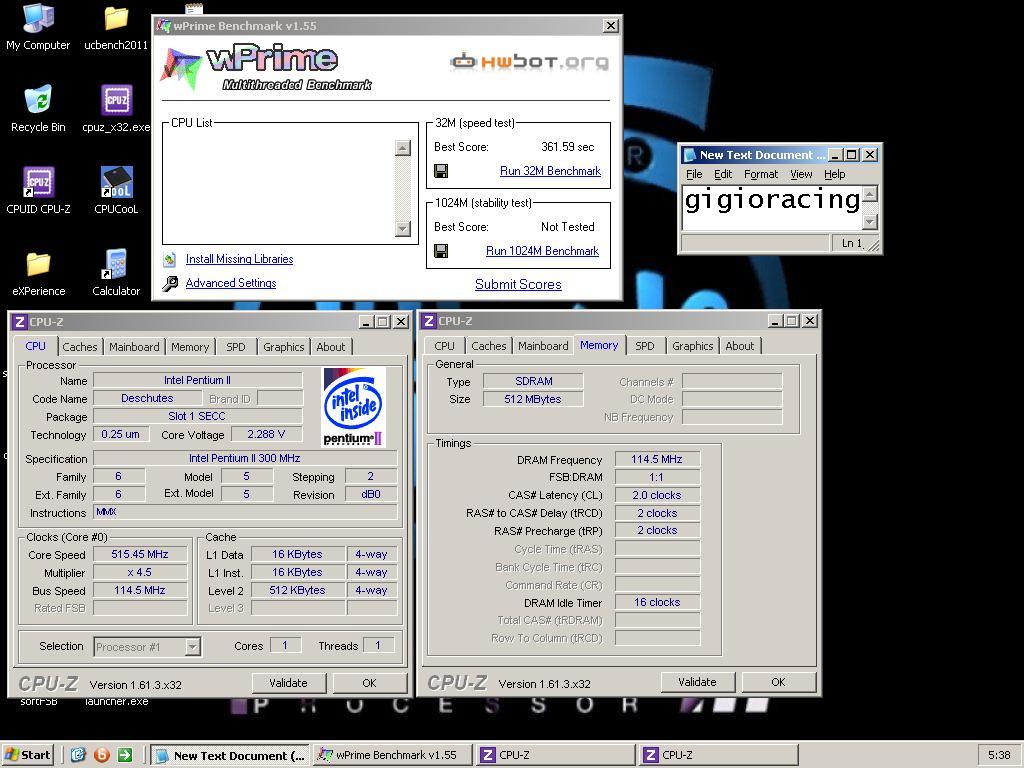Open the Windows Start button
This screenshot has height=768, width=1024.
(x=27, y=755)
